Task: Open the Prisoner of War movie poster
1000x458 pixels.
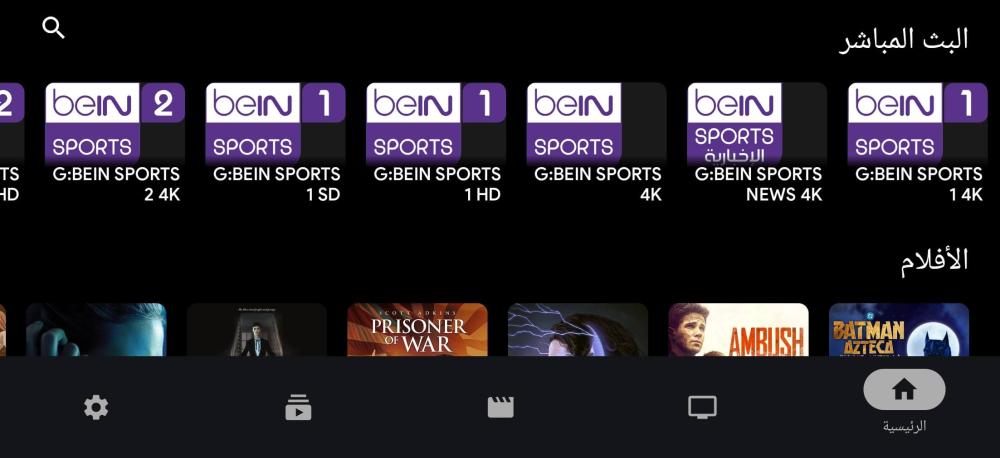Action: (x=417, y=330)
